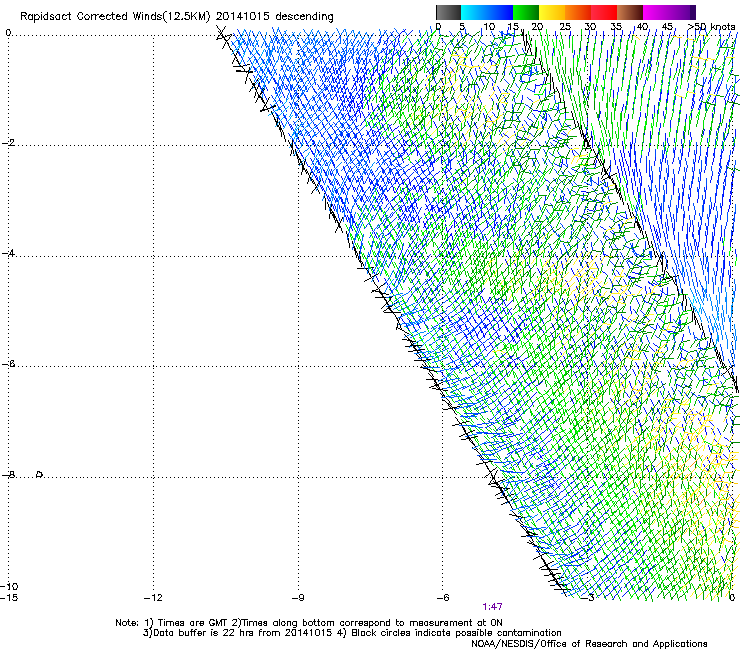Click the '-6' latitude label on left axis

(x=8, y=363)
